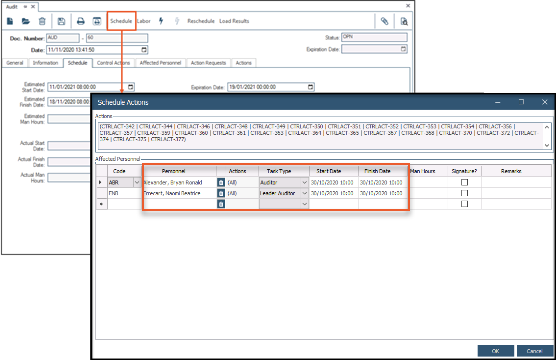This screenshot has width=556, height=360.
Task: Click actions selector icon in Leader Auditor row
Action: click(221, 193)
